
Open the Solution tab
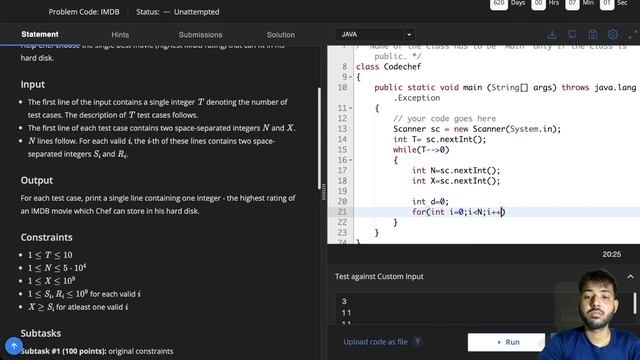(x=281, y=35)
